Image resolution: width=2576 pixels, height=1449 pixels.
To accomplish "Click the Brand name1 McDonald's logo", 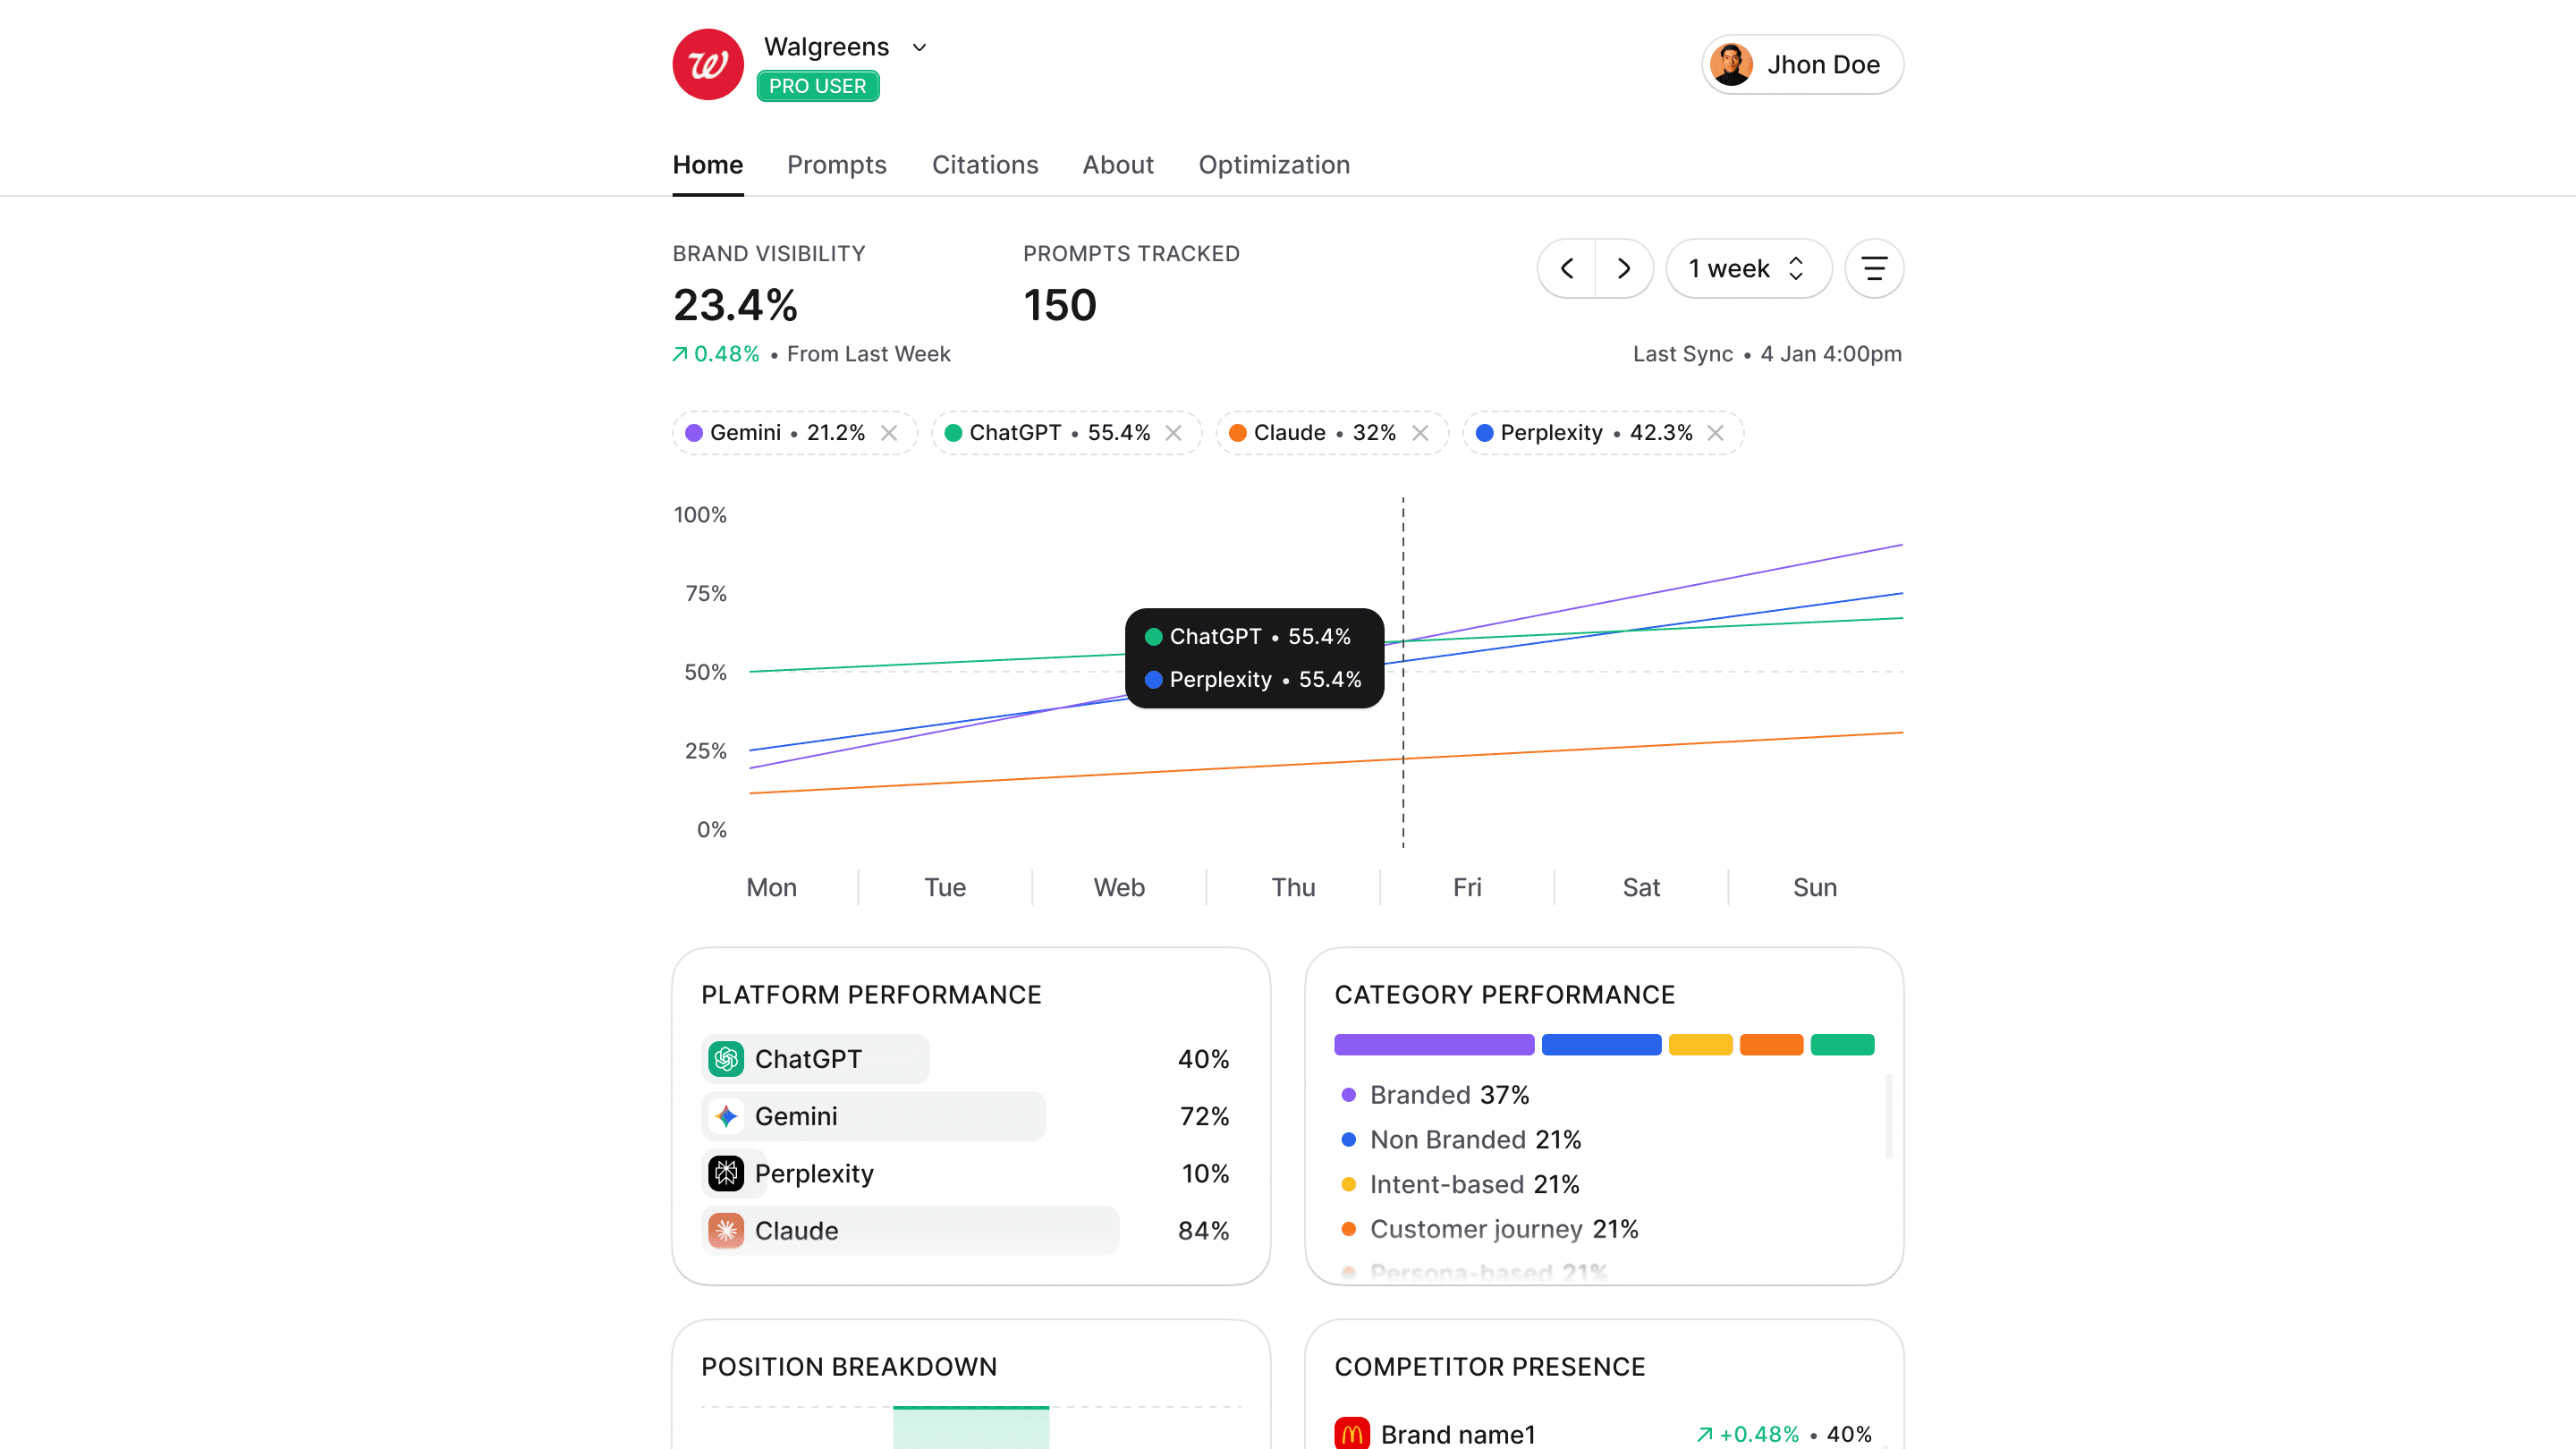I will [1352, 1433].
